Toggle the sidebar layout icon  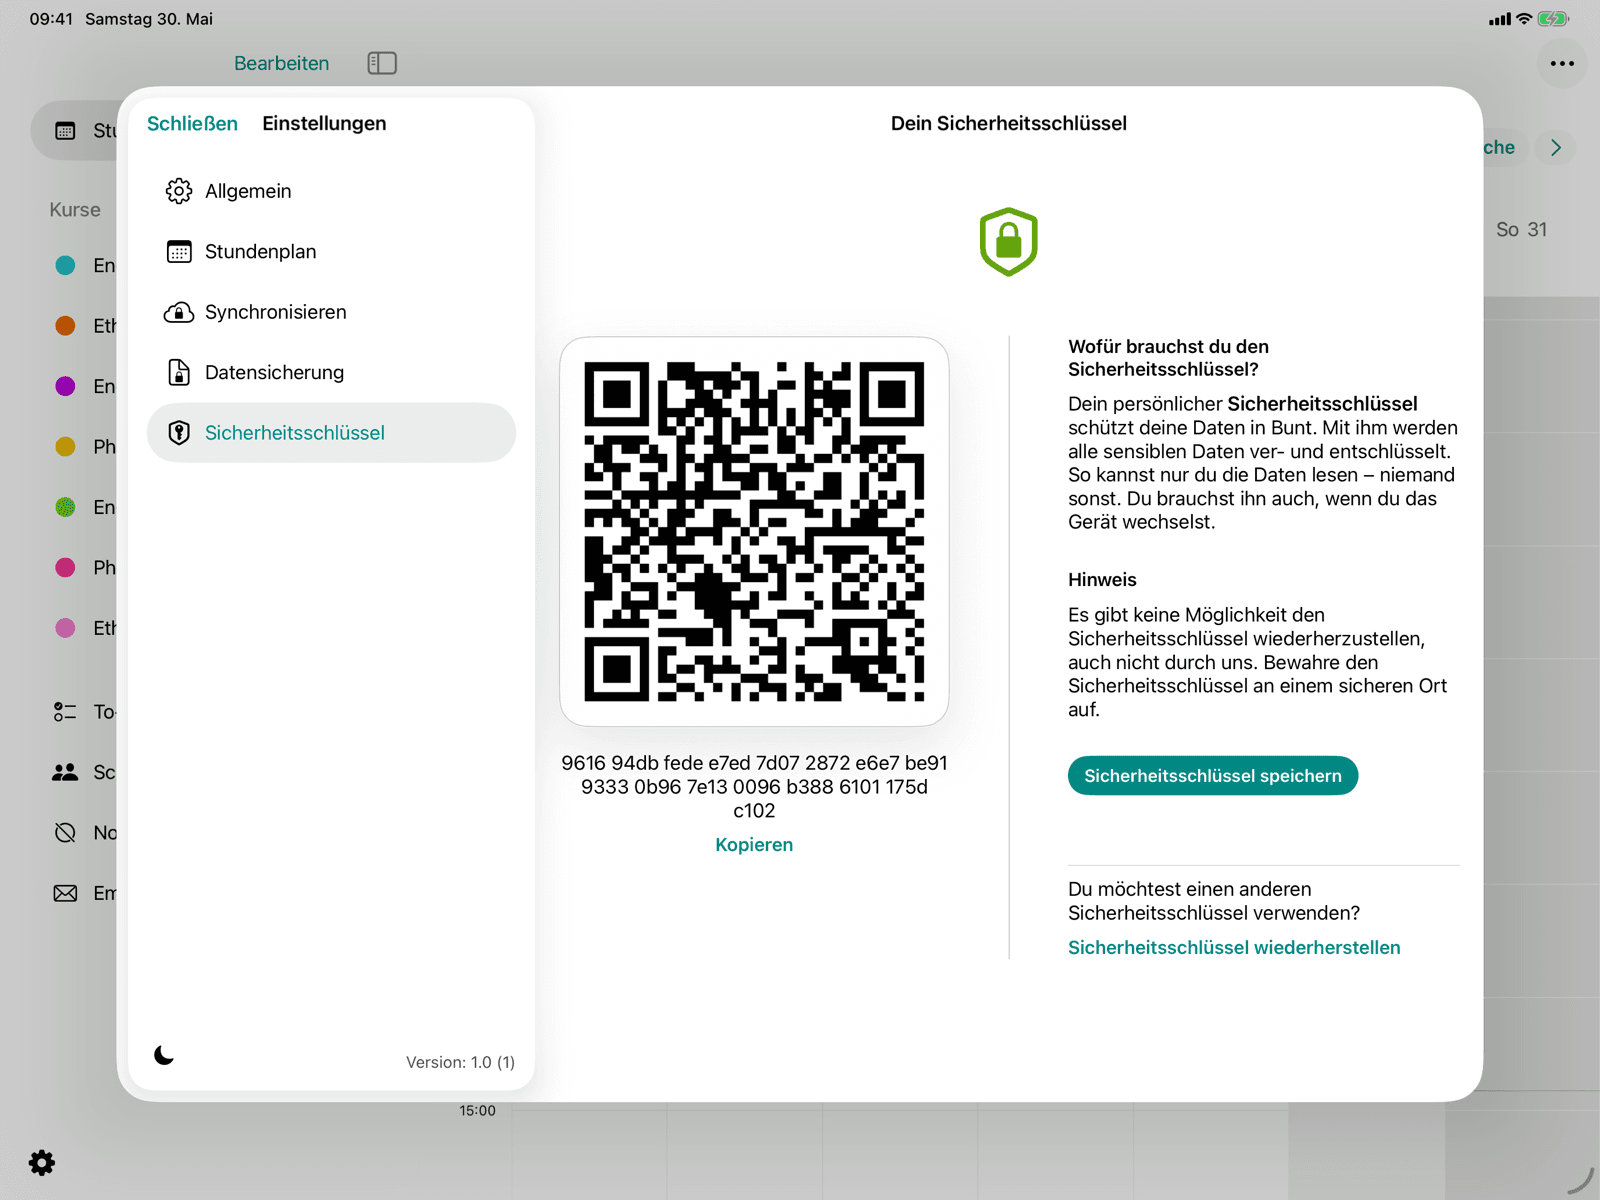[382, 63]
